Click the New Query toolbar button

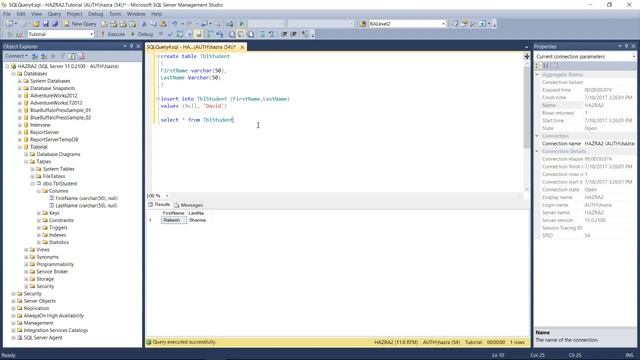pos(80,24)
